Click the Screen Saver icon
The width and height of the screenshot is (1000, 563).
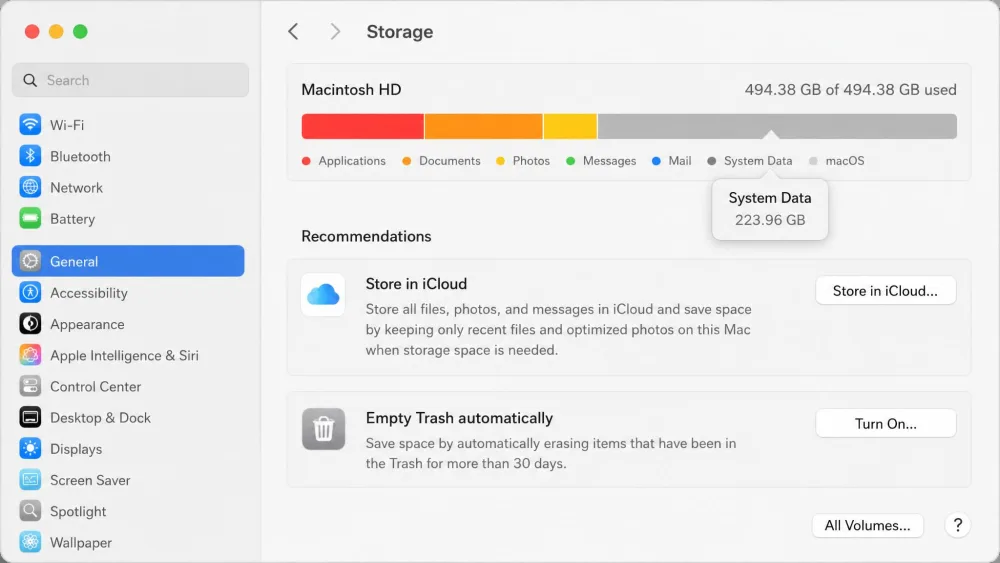pyautogui.click(x=30, y=479)
